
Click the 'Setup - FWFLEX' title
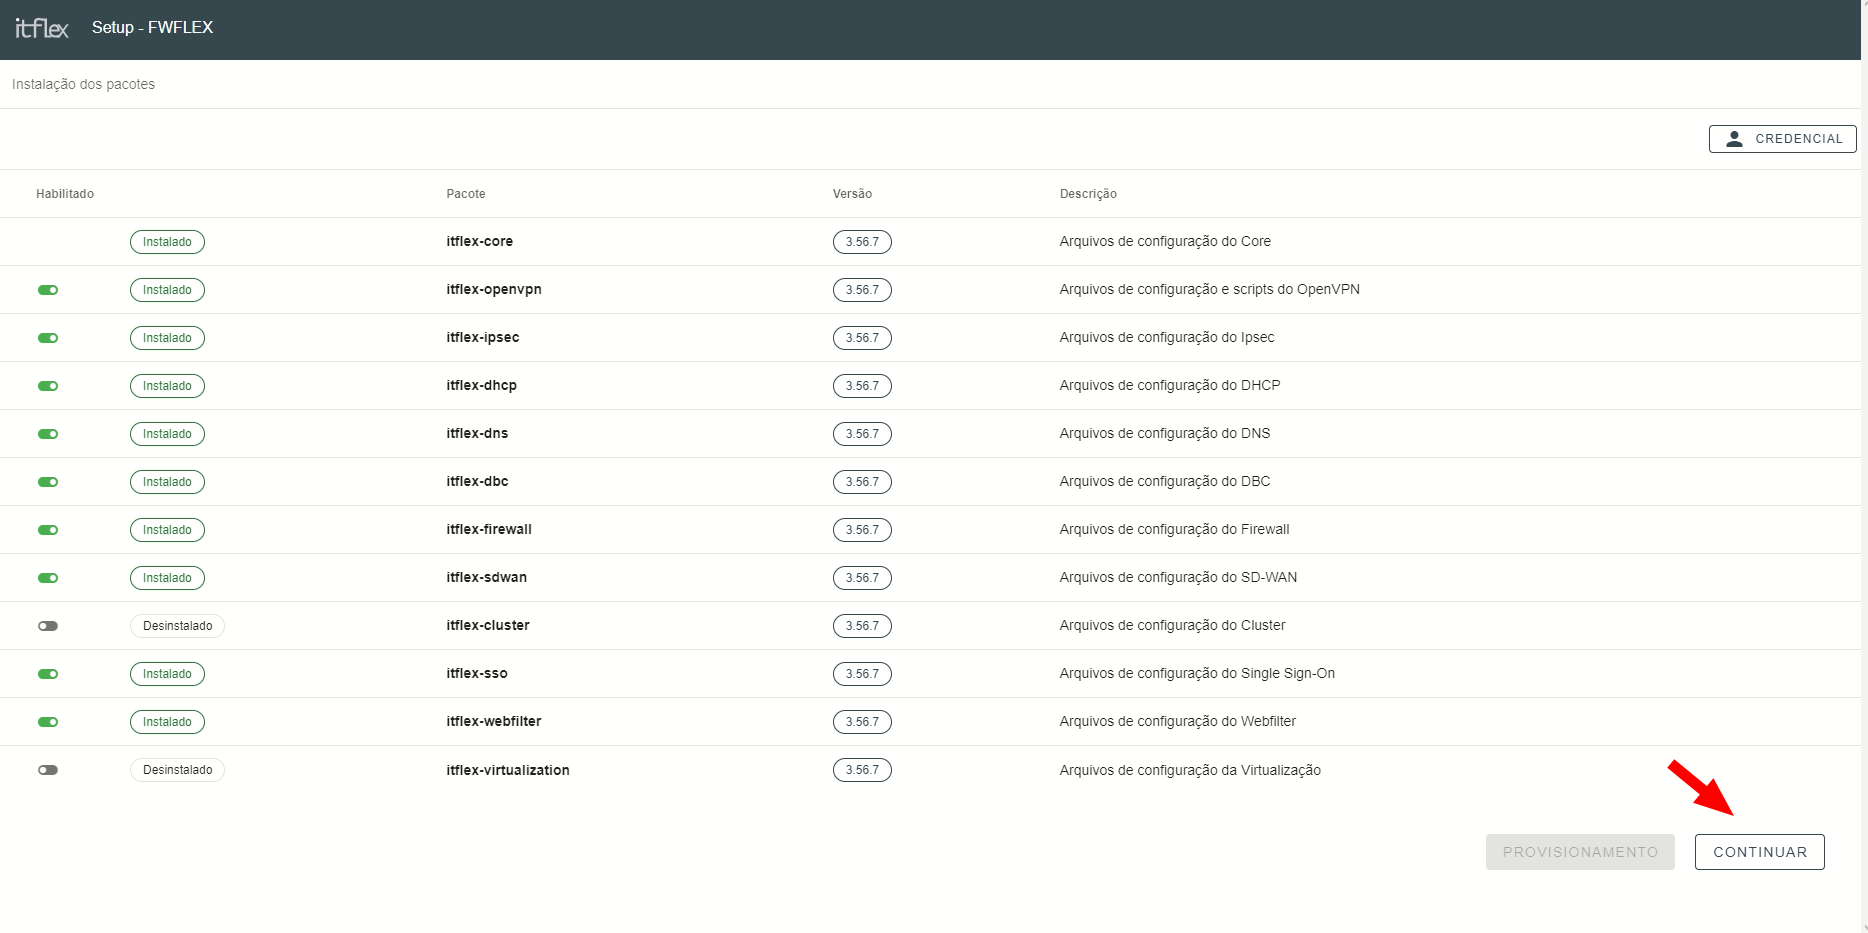click(x=153, y=27)
